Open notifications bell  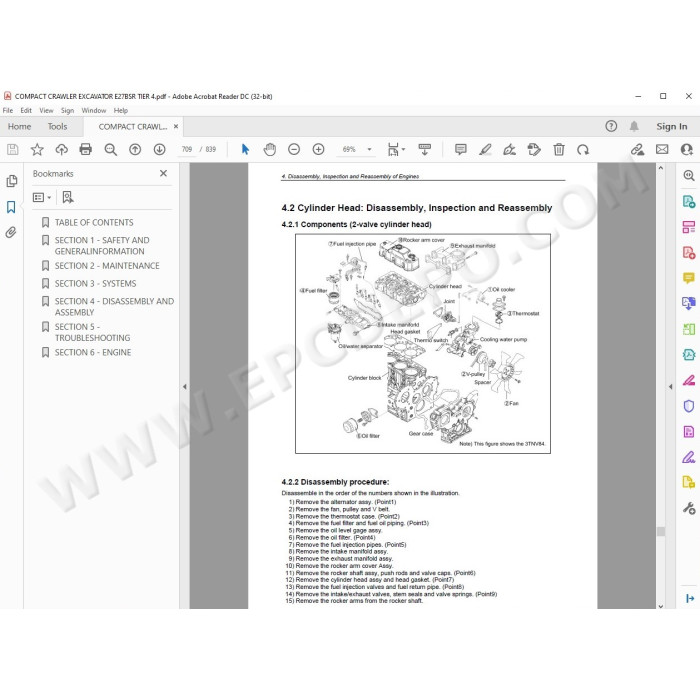pyautogui.click(x=634, y=126)
